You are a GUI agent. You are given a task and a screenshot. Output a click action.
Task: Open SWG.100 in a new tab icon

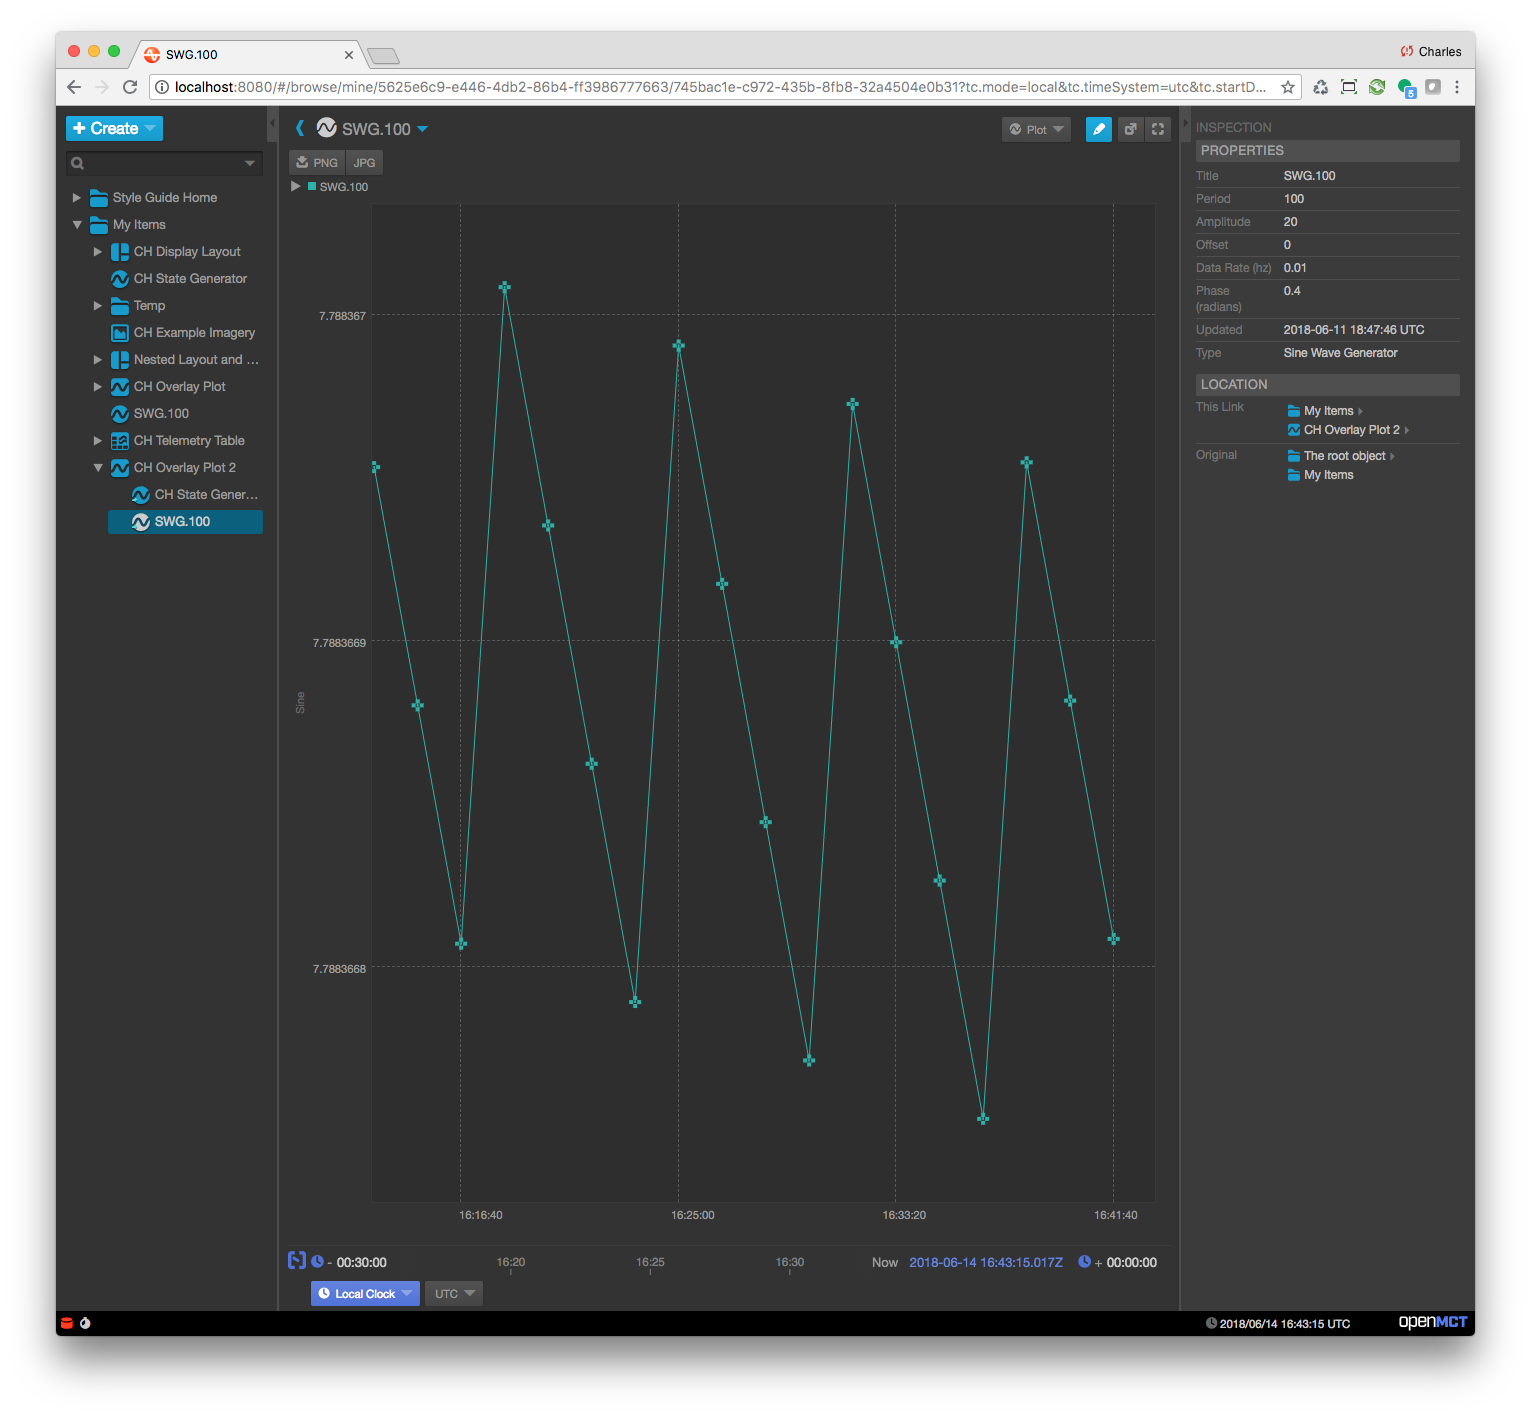(x=1129, y=129)
